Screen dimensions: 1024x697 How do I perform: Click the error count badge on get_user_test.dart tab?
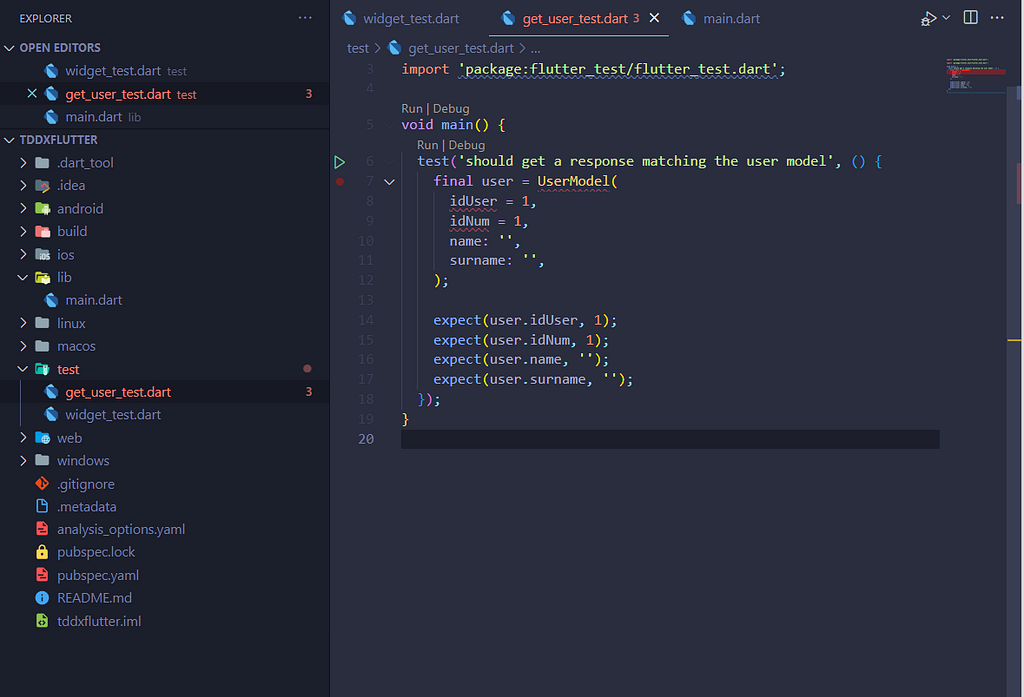(x=636, y=18)
